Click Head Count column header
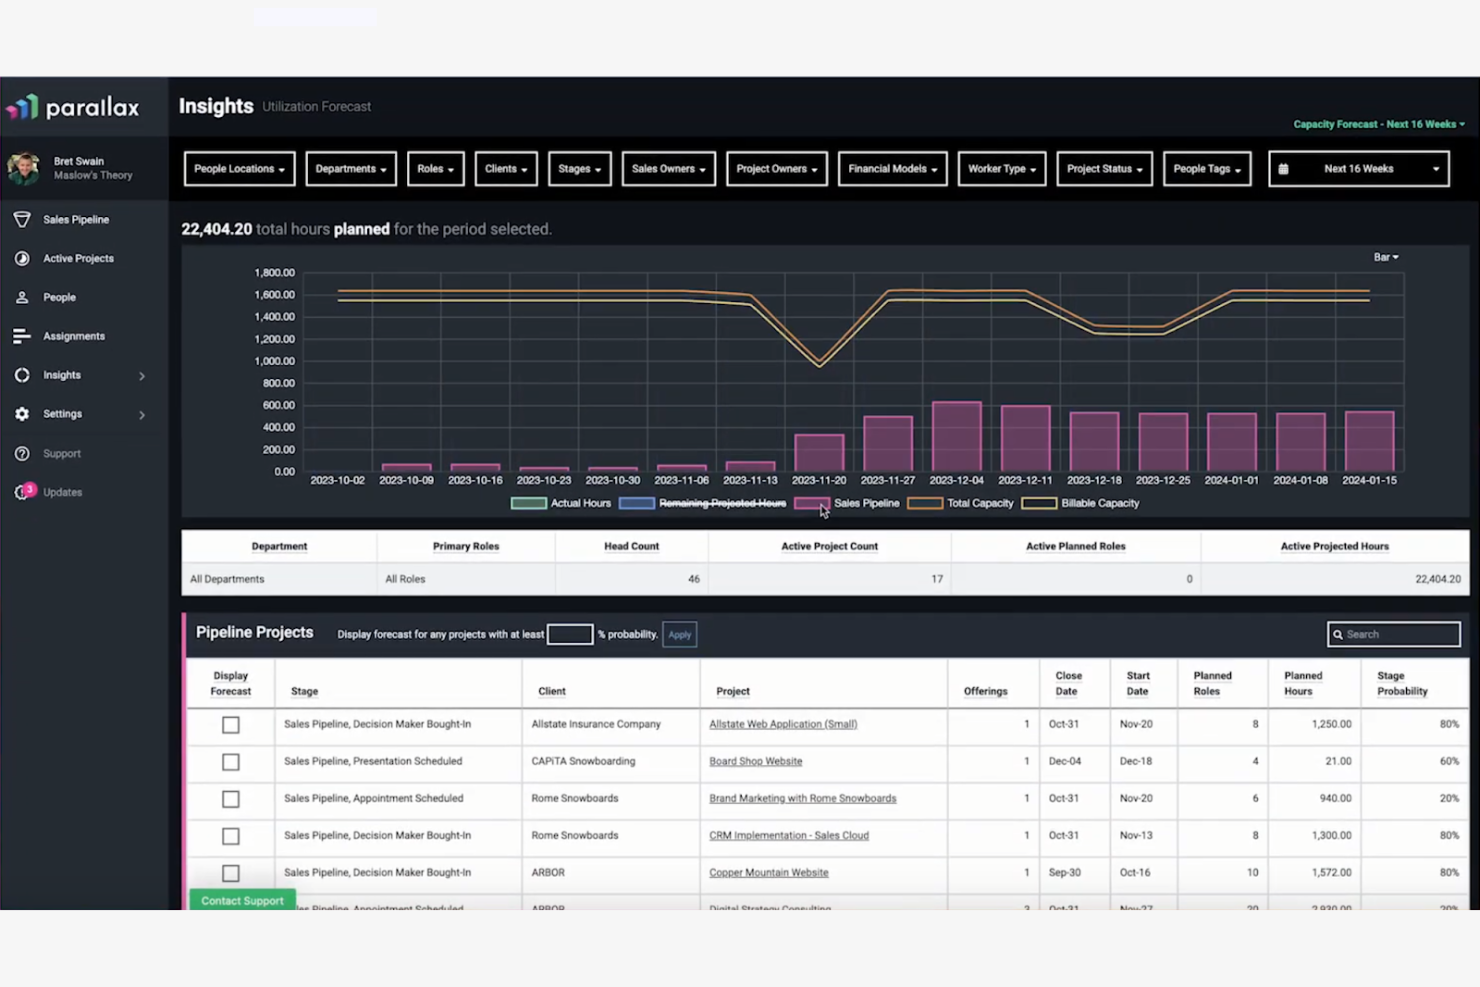The image size is (1480, 987). 632,546
